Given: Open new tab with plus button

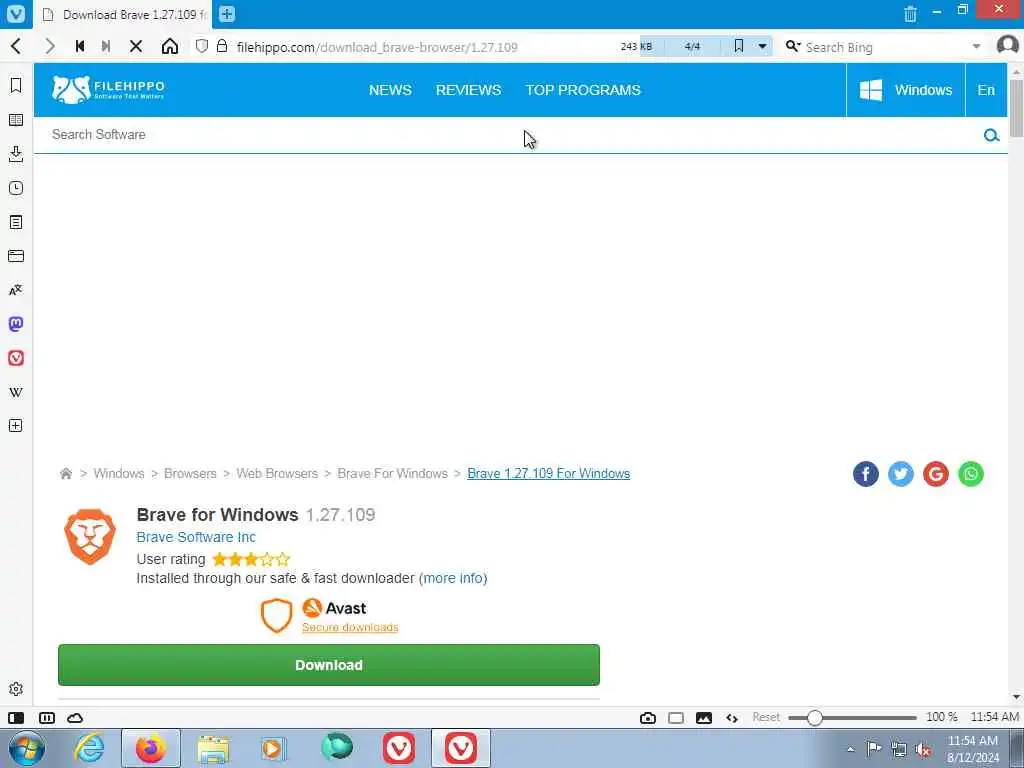Looking at the screenshot, I should pyautogui.click(x=227, y=14).
